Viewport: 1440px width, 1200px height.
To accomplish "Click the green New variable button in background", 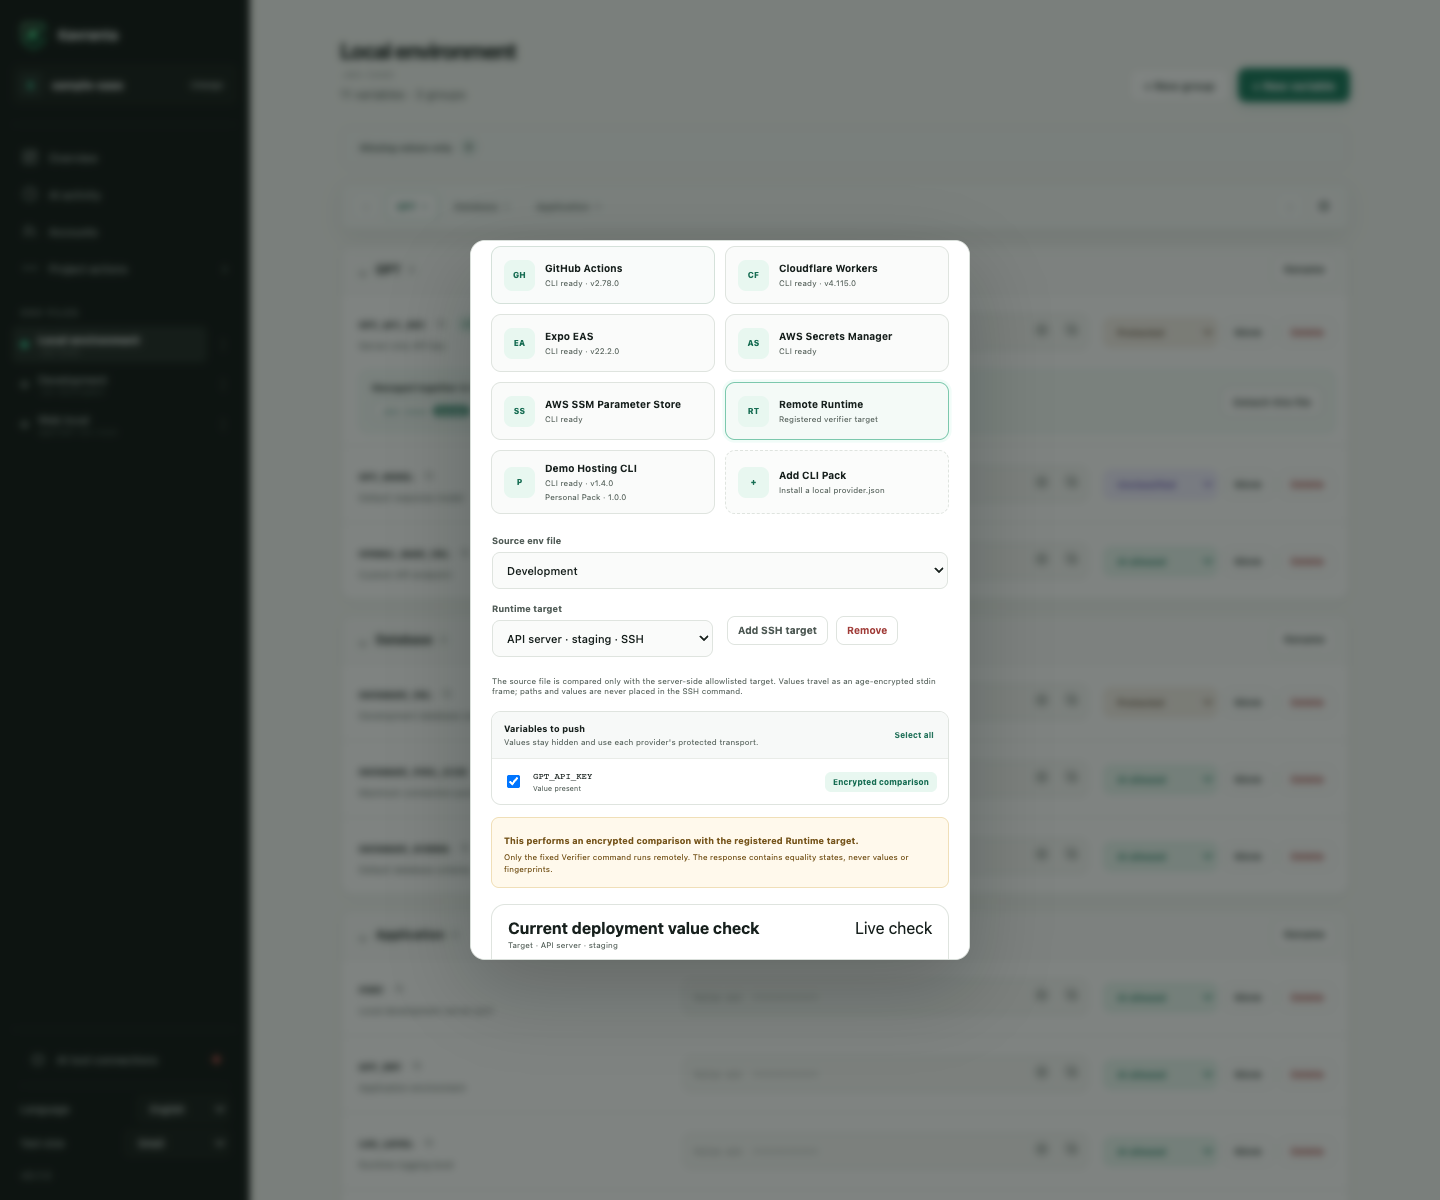I will [1293, 86].
